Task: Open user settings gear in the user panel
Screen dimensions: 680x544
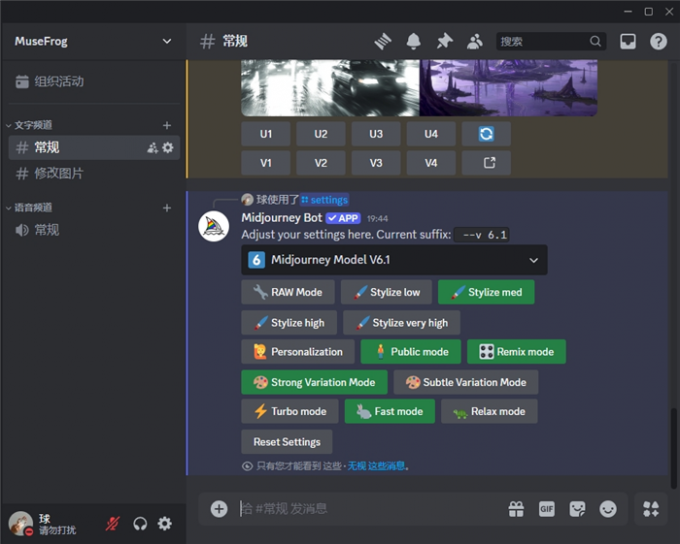Action: click(x=165, y=524)
